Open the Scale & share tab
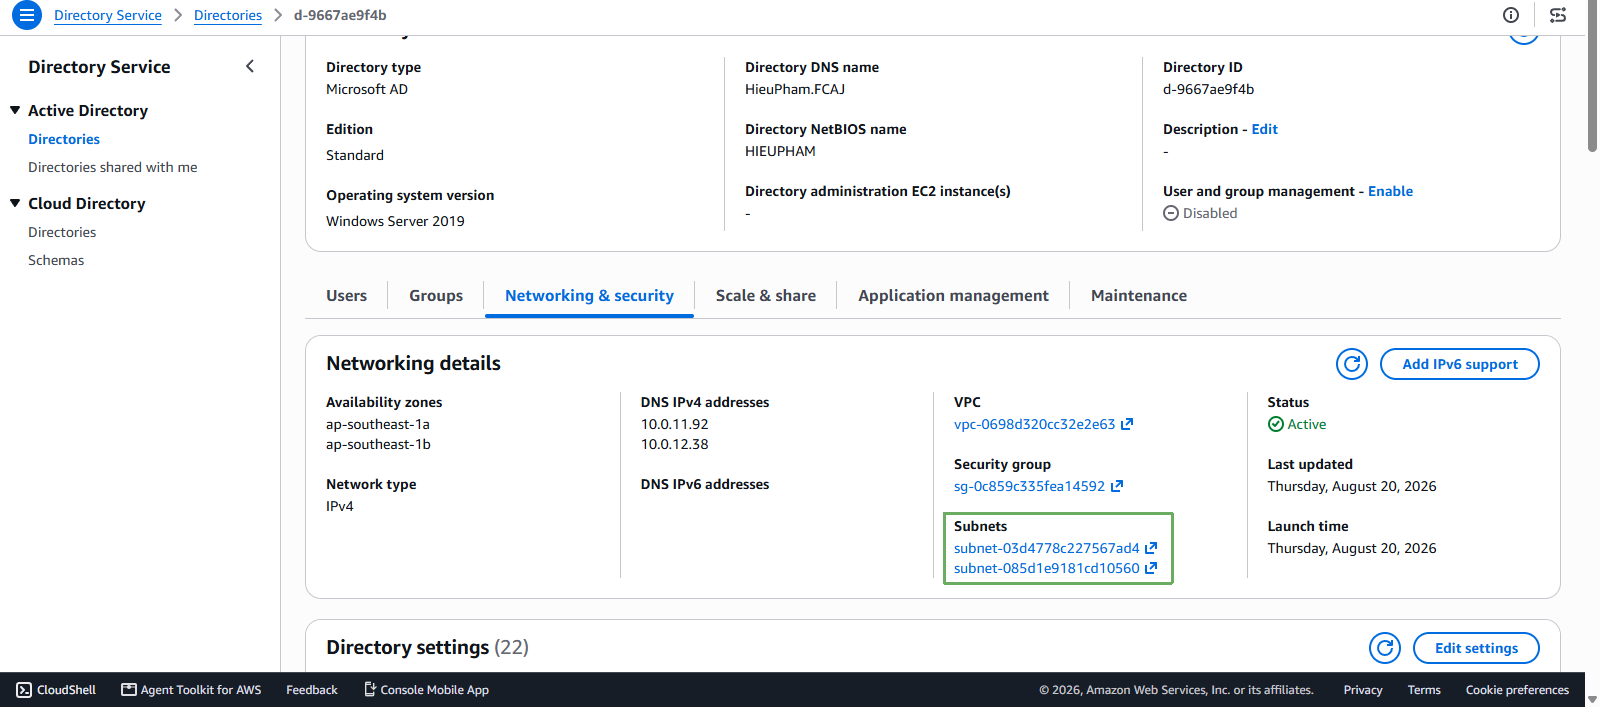This screenshot has height=707, width=1600. [766, 296]
